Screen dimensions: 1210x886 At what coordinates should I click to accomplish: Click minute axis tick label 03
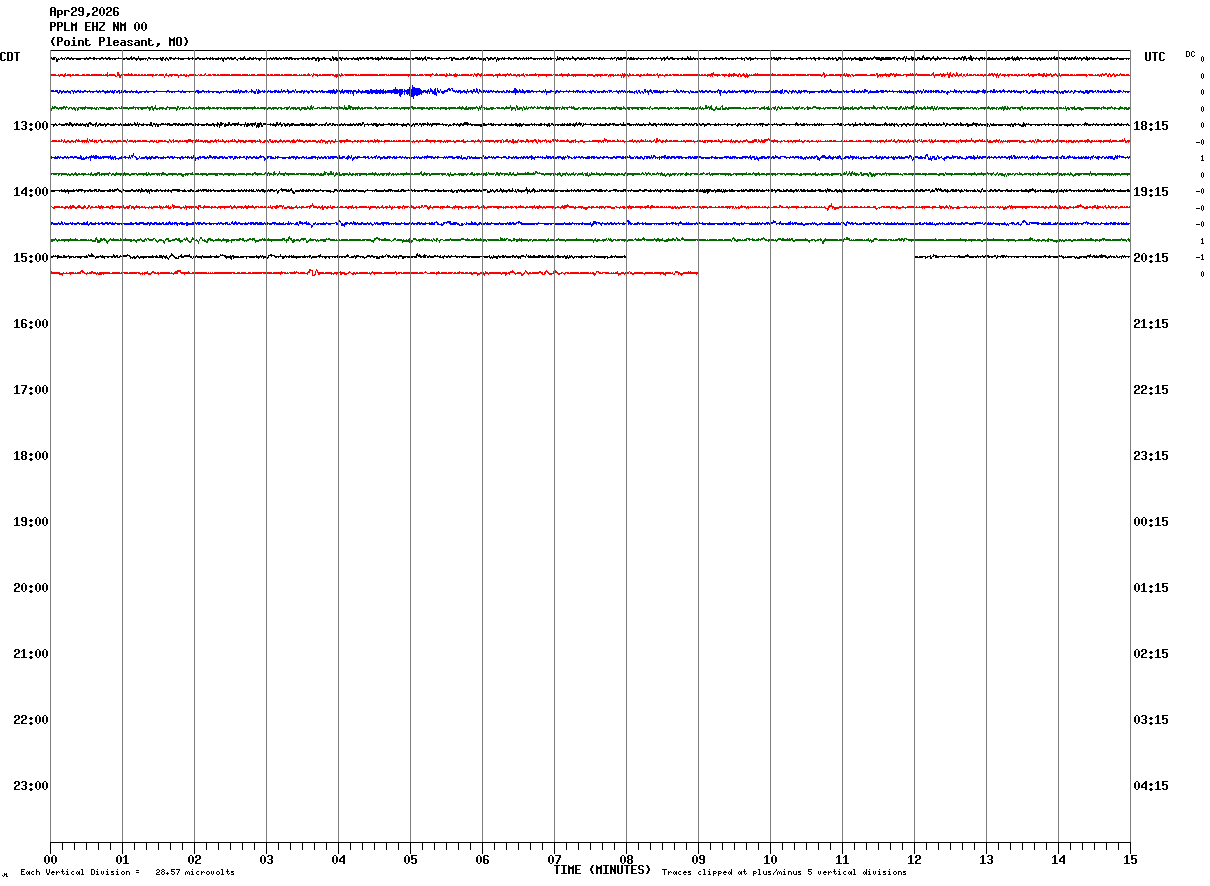(x=266, y=859)
